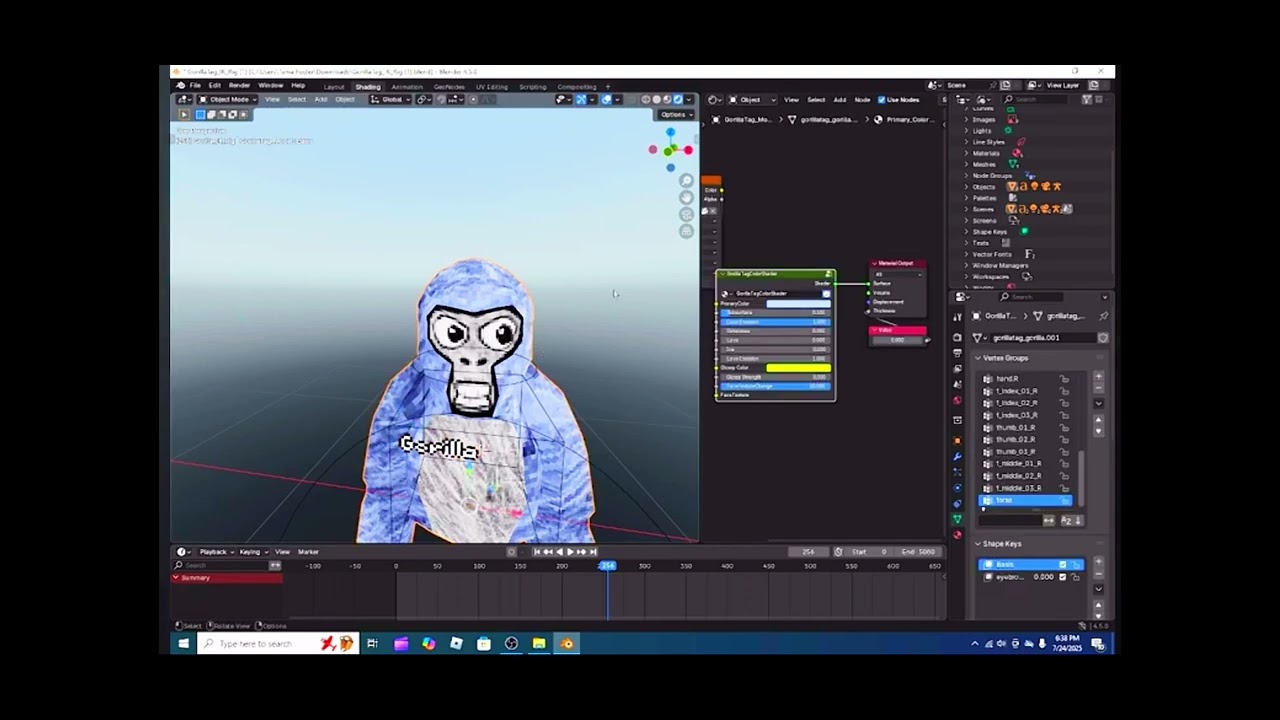Open the Windows Start menu

[x=184, y=644]
